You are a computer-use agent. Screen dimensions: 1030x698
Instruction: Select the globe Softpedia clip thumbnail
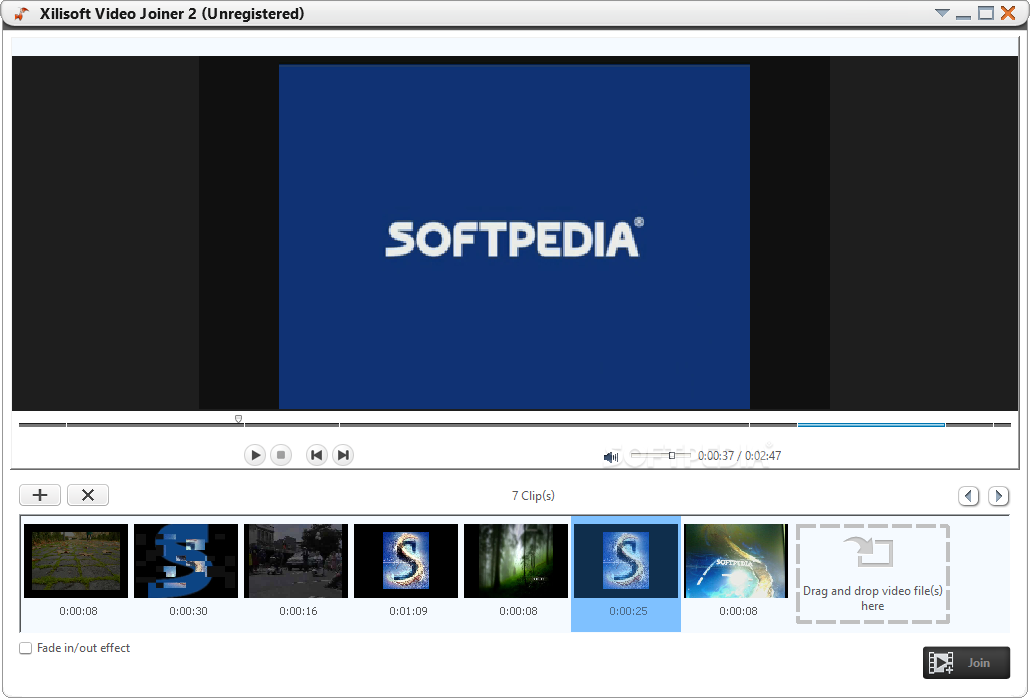[x=736, y=561]
